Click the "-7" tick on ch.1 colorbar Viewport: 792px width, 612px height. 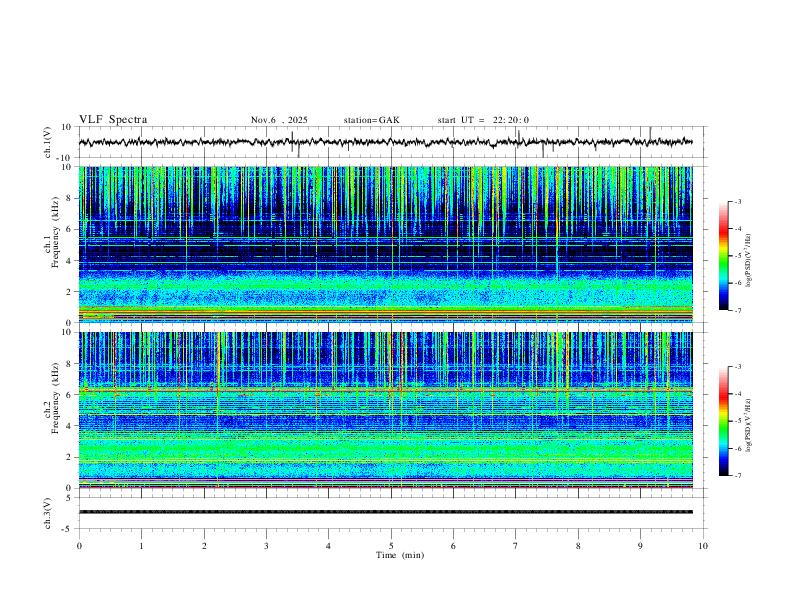[x=738, y=310]
